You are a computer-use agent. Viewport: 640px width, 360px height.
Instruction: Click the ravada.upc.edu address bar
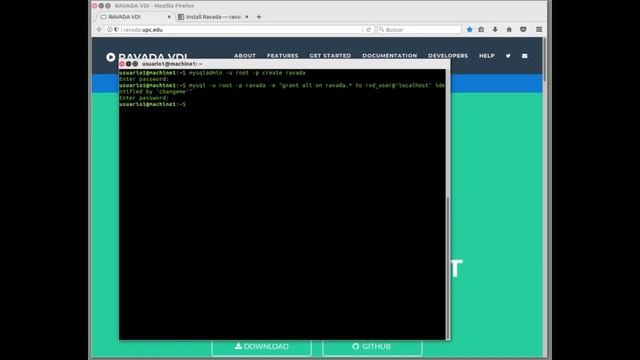(x=241, y=29)
